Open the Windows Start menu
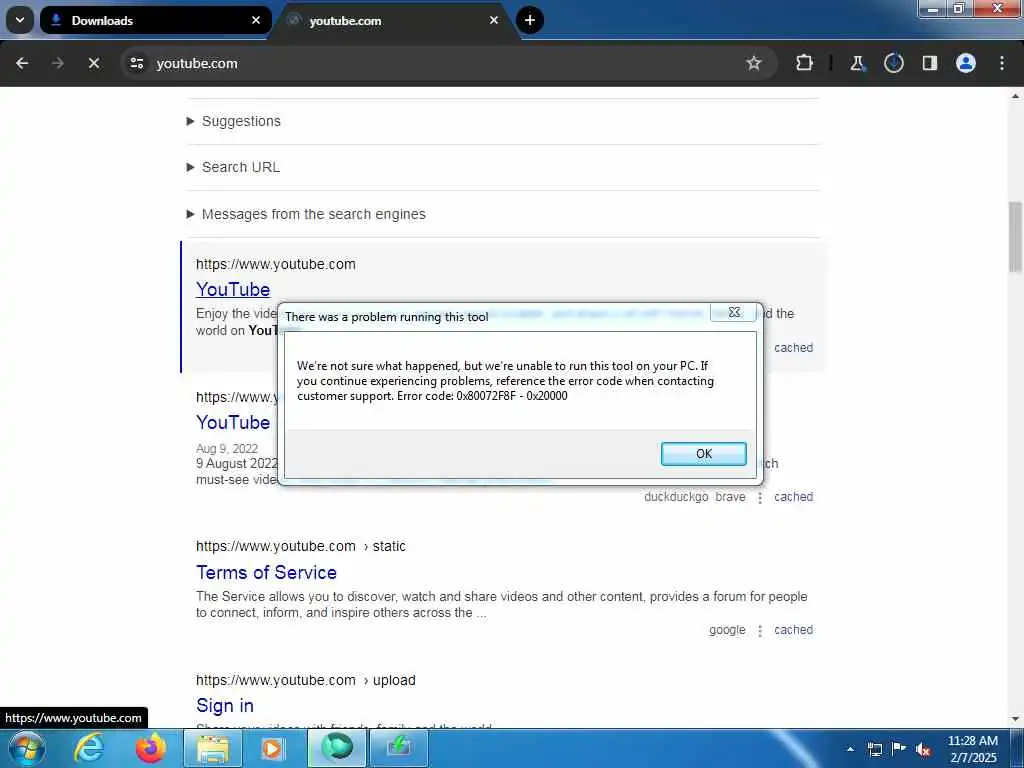This screenshot has width=1024, height=768. (27, 748)
